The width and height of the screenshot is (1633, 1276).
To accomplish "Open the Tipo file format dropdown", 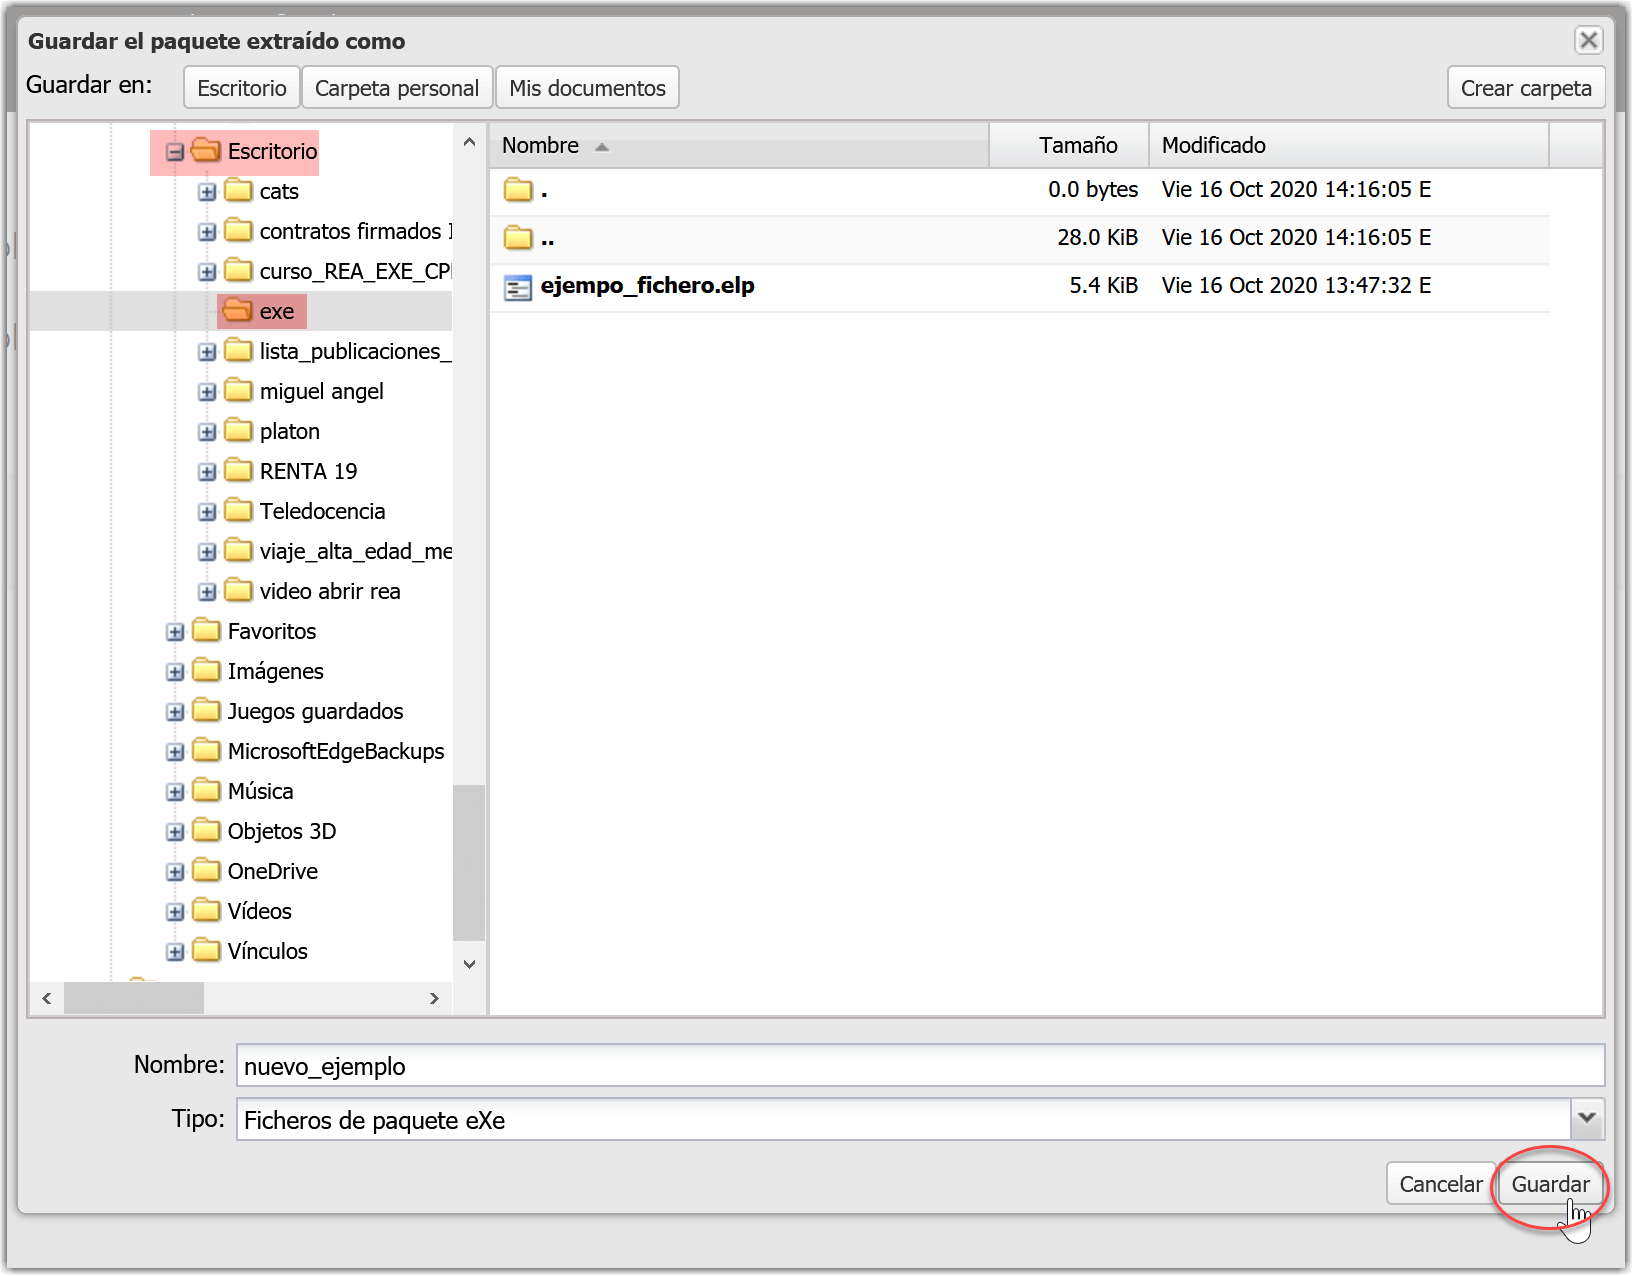I will pos(1586,1119).
